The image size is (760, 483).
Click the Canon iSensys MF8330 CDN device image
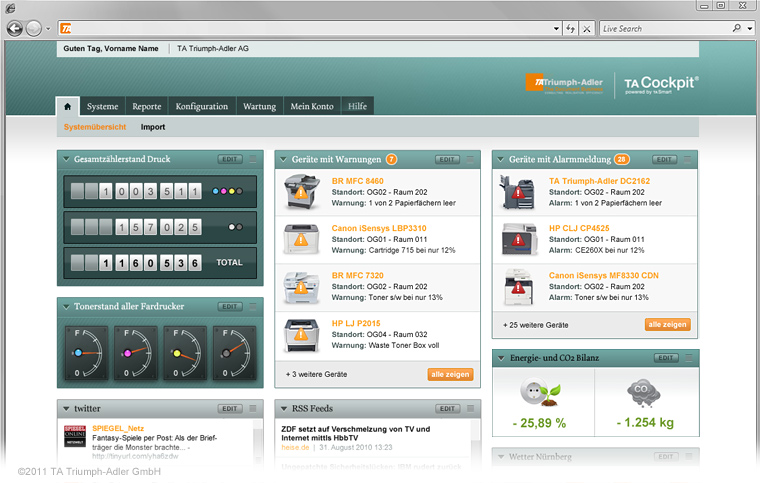tap(519, 287)
